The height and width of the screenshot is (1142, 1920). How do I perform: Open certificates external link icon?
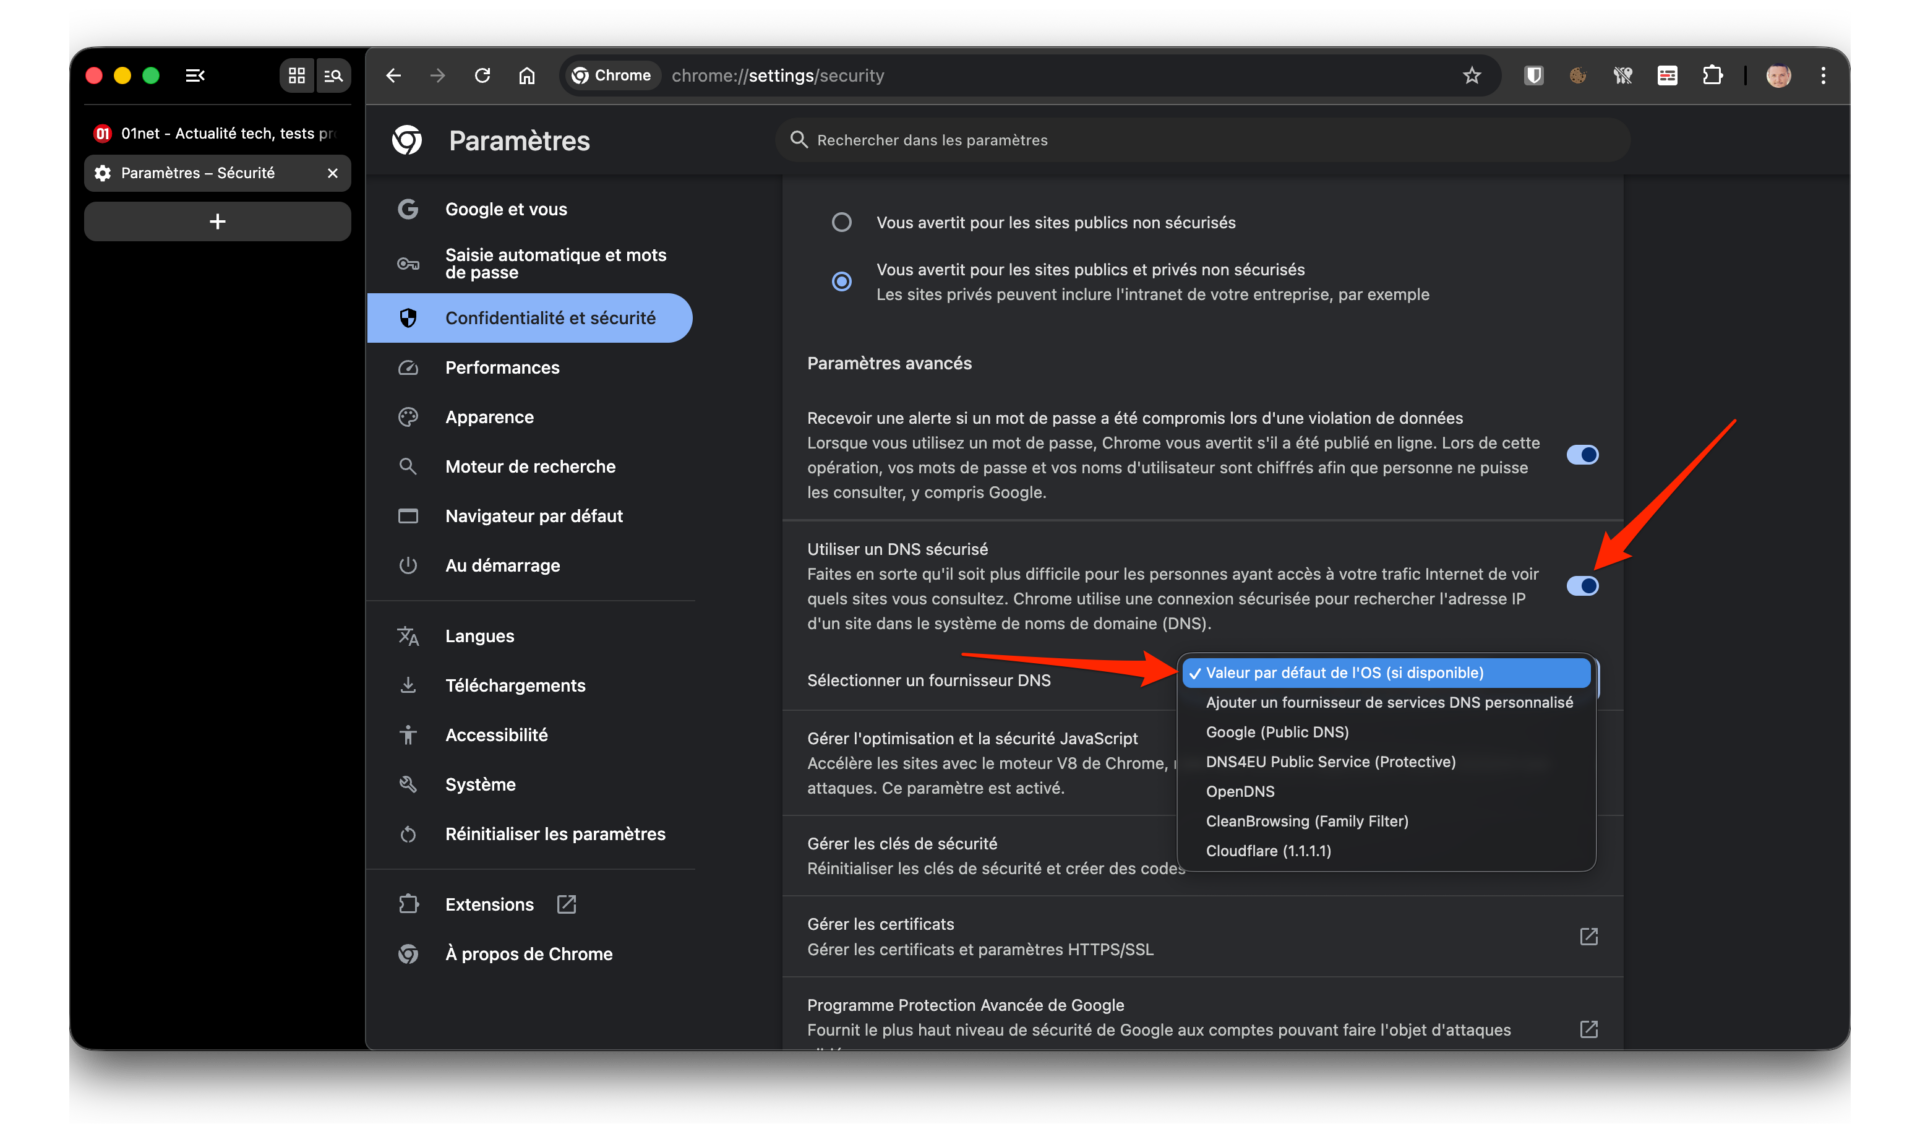tap(1588, 937)
